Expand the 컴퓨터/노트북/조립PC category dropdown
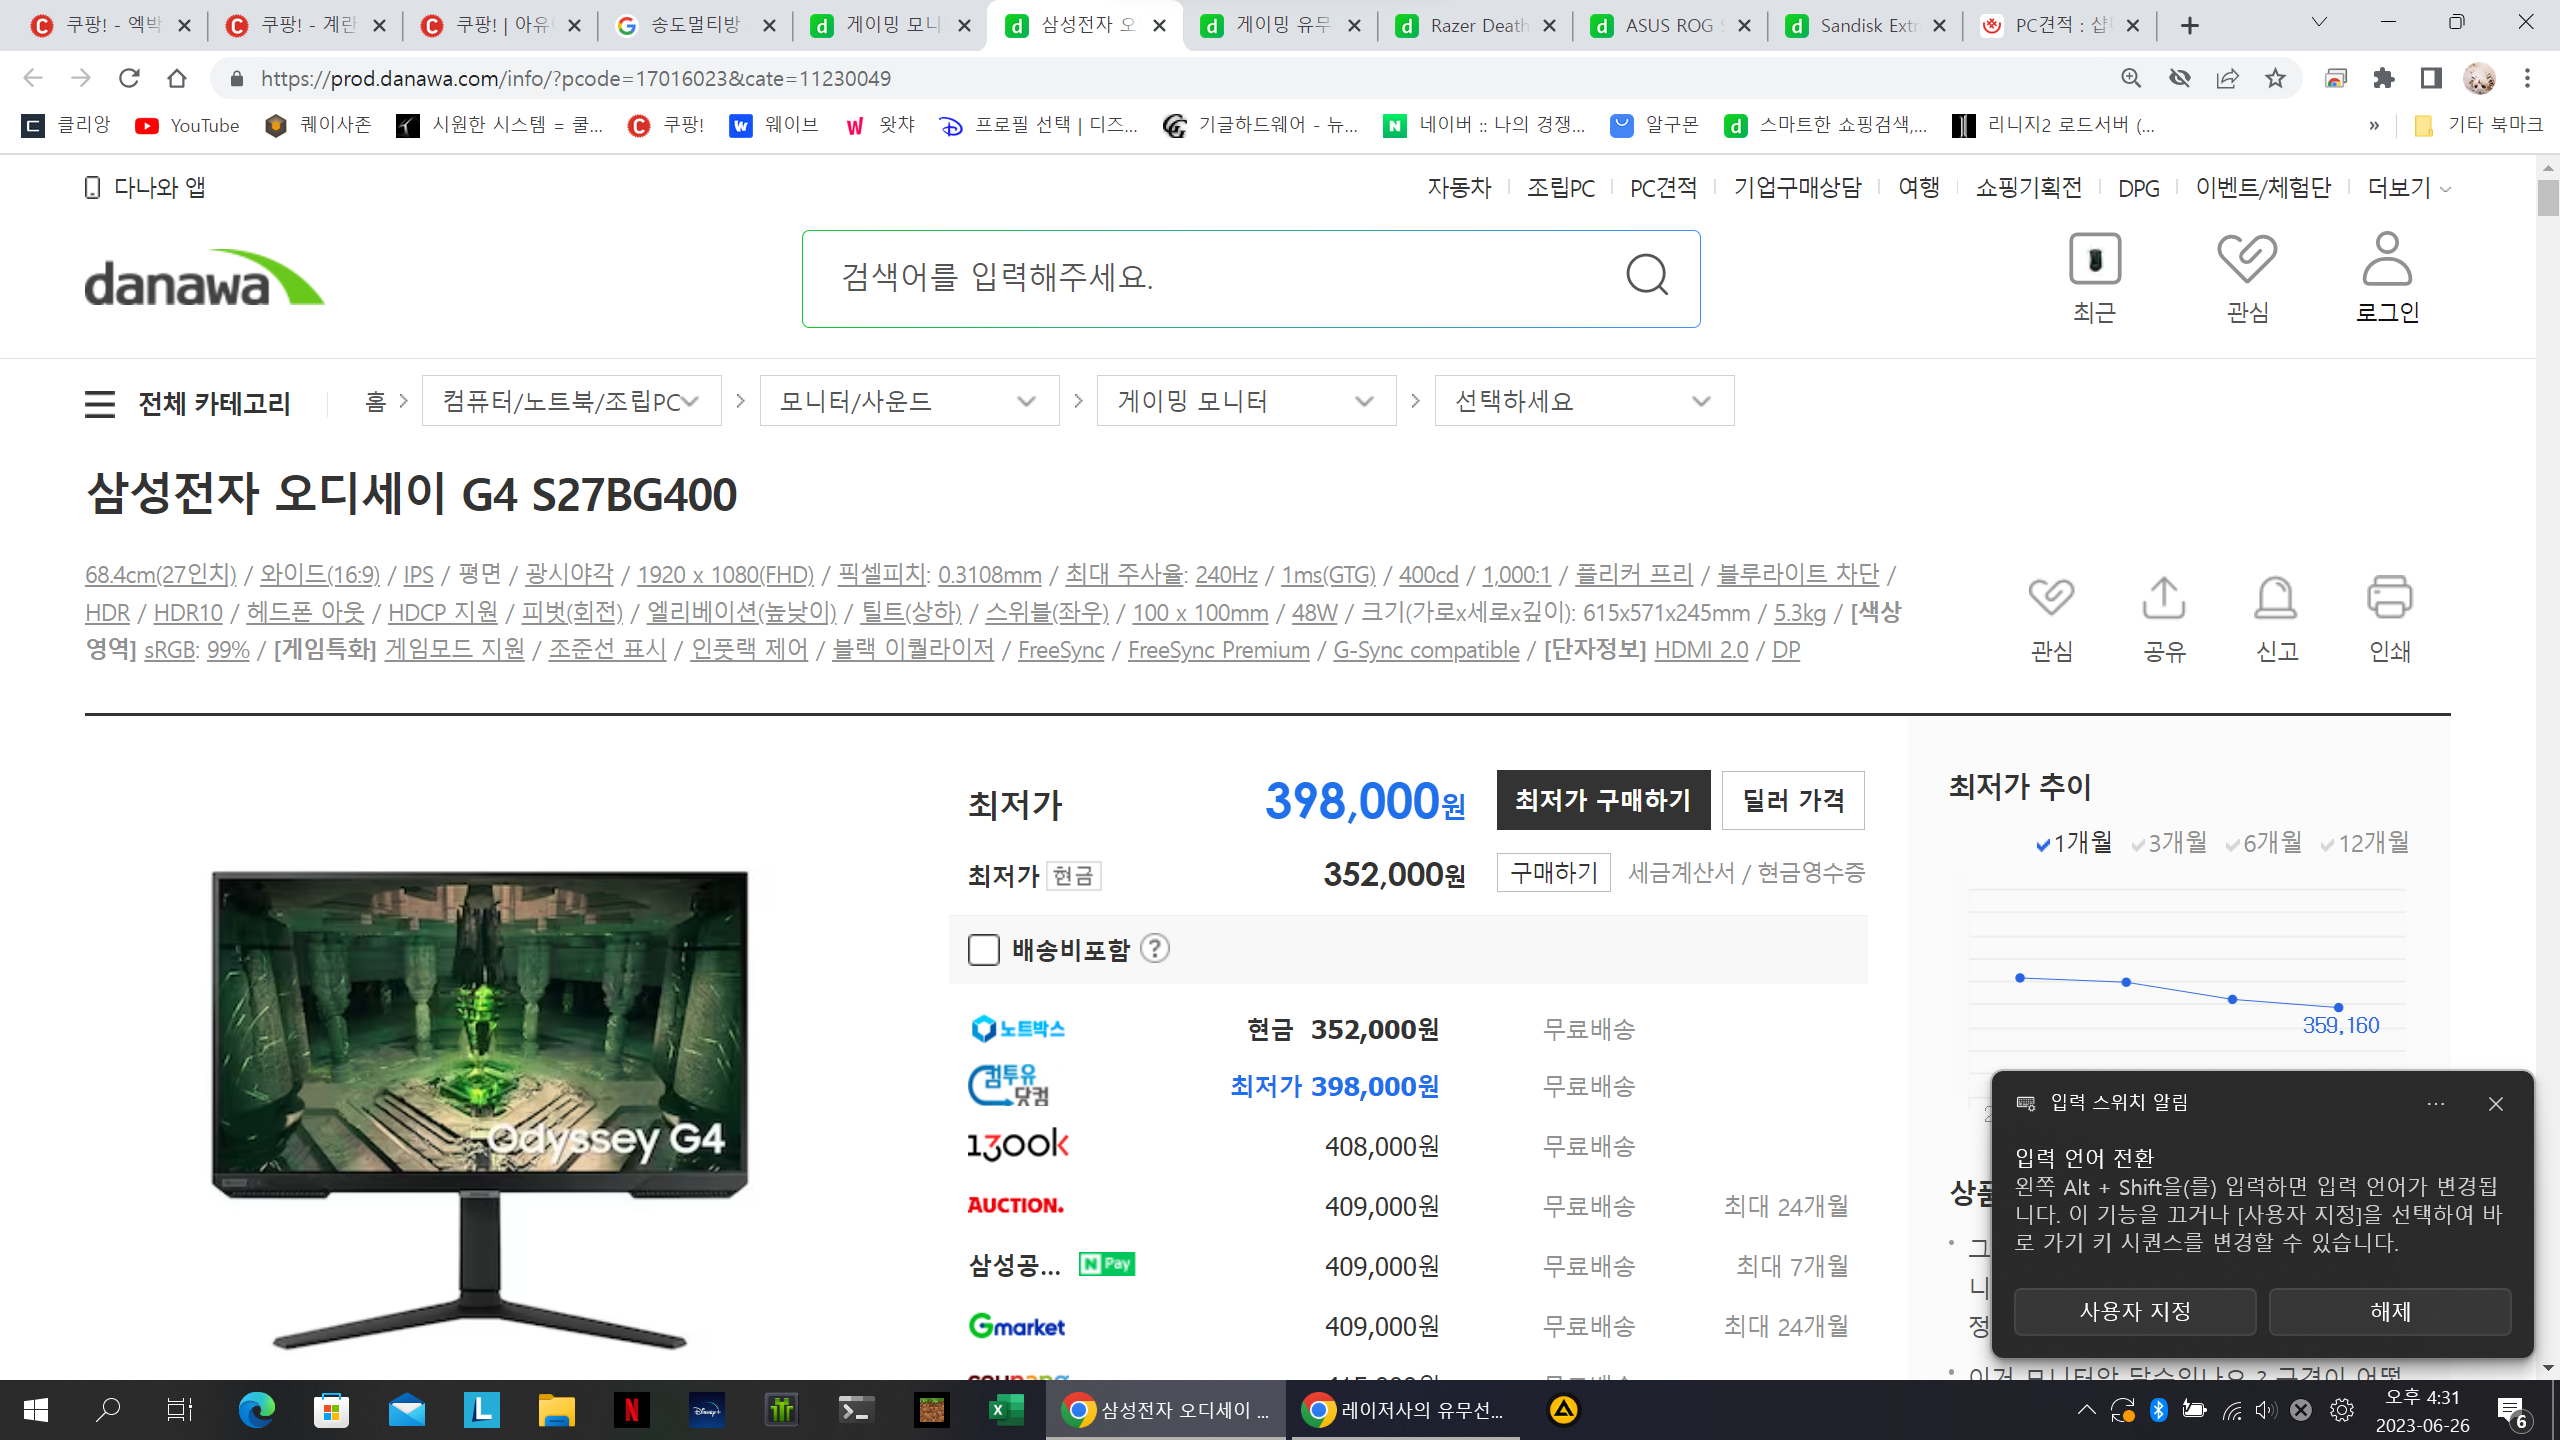 tap(571, 401)
